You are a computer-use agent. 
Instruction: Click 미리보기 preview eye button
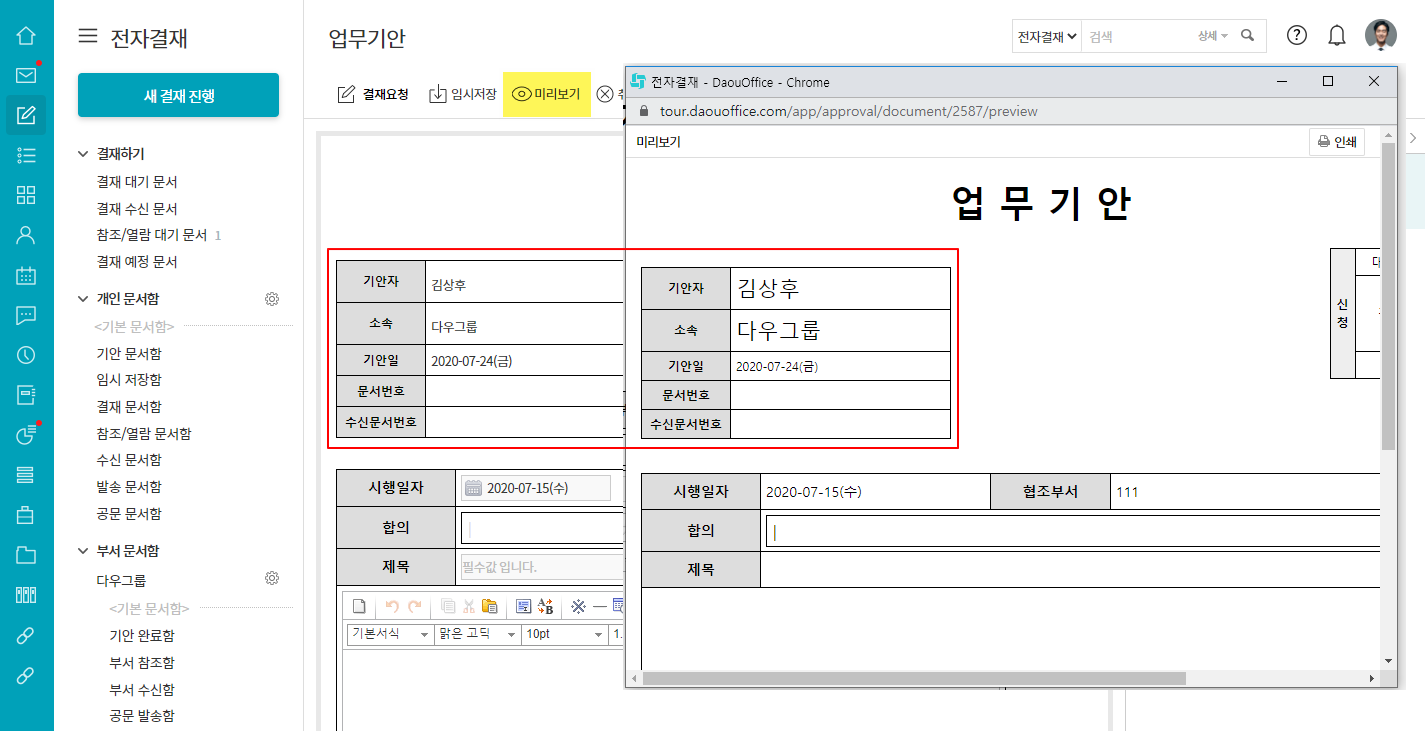coord(546,94)
